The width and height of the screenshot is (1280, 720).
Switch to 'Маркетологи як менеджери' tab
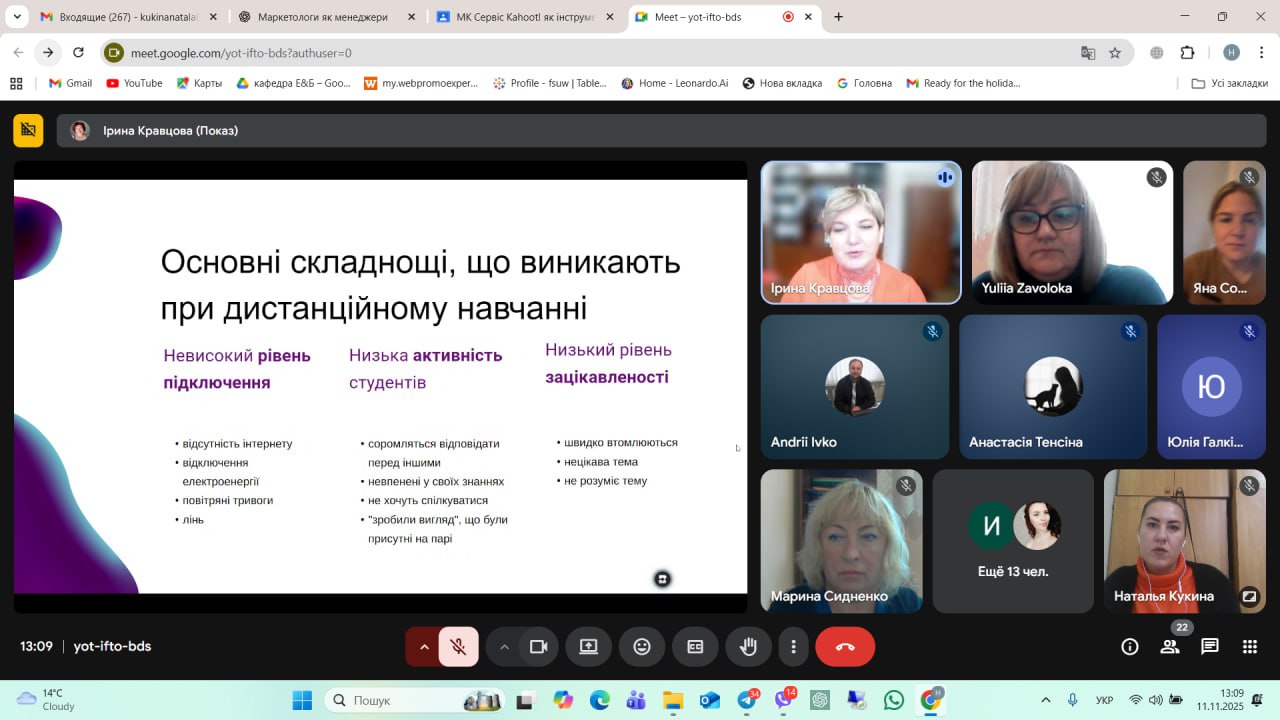[x=327, y=17]
